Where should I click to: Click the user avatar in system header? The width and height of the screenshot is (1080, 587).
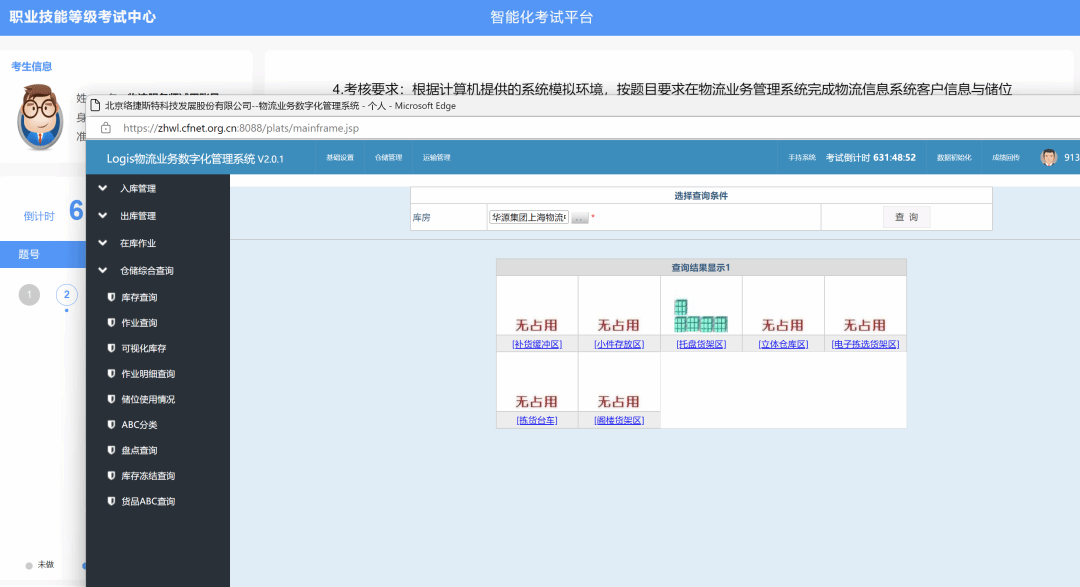[1049, 158]
